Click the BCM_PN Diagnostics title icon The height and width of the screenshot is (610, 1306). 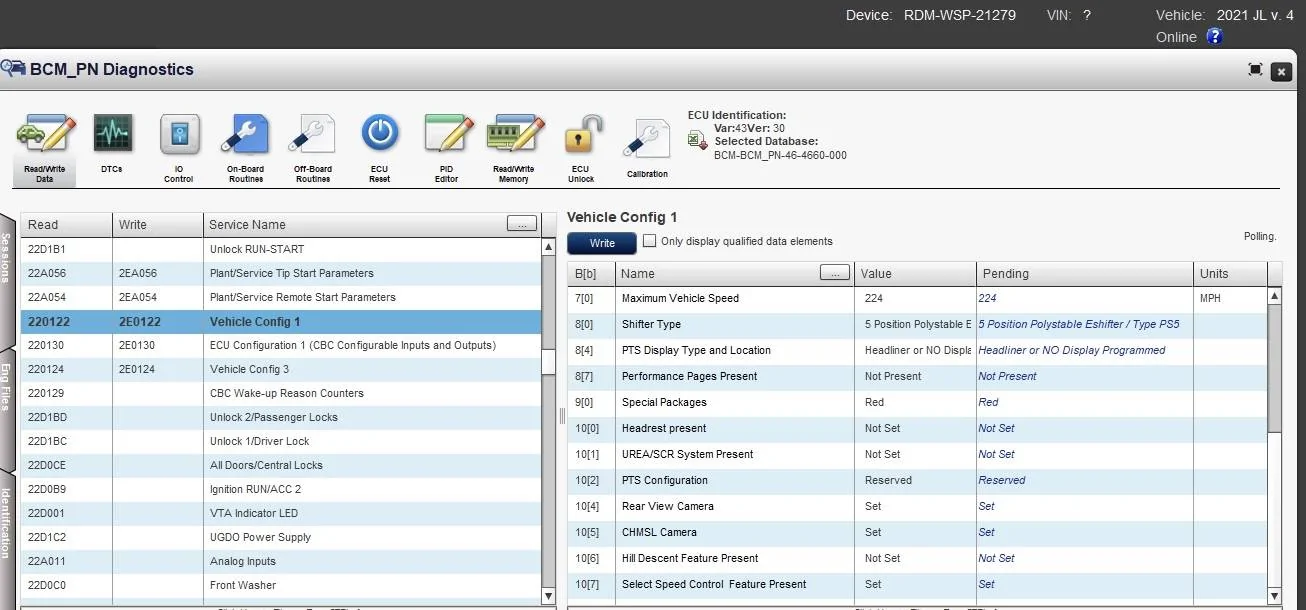click(x=13, y=69)
